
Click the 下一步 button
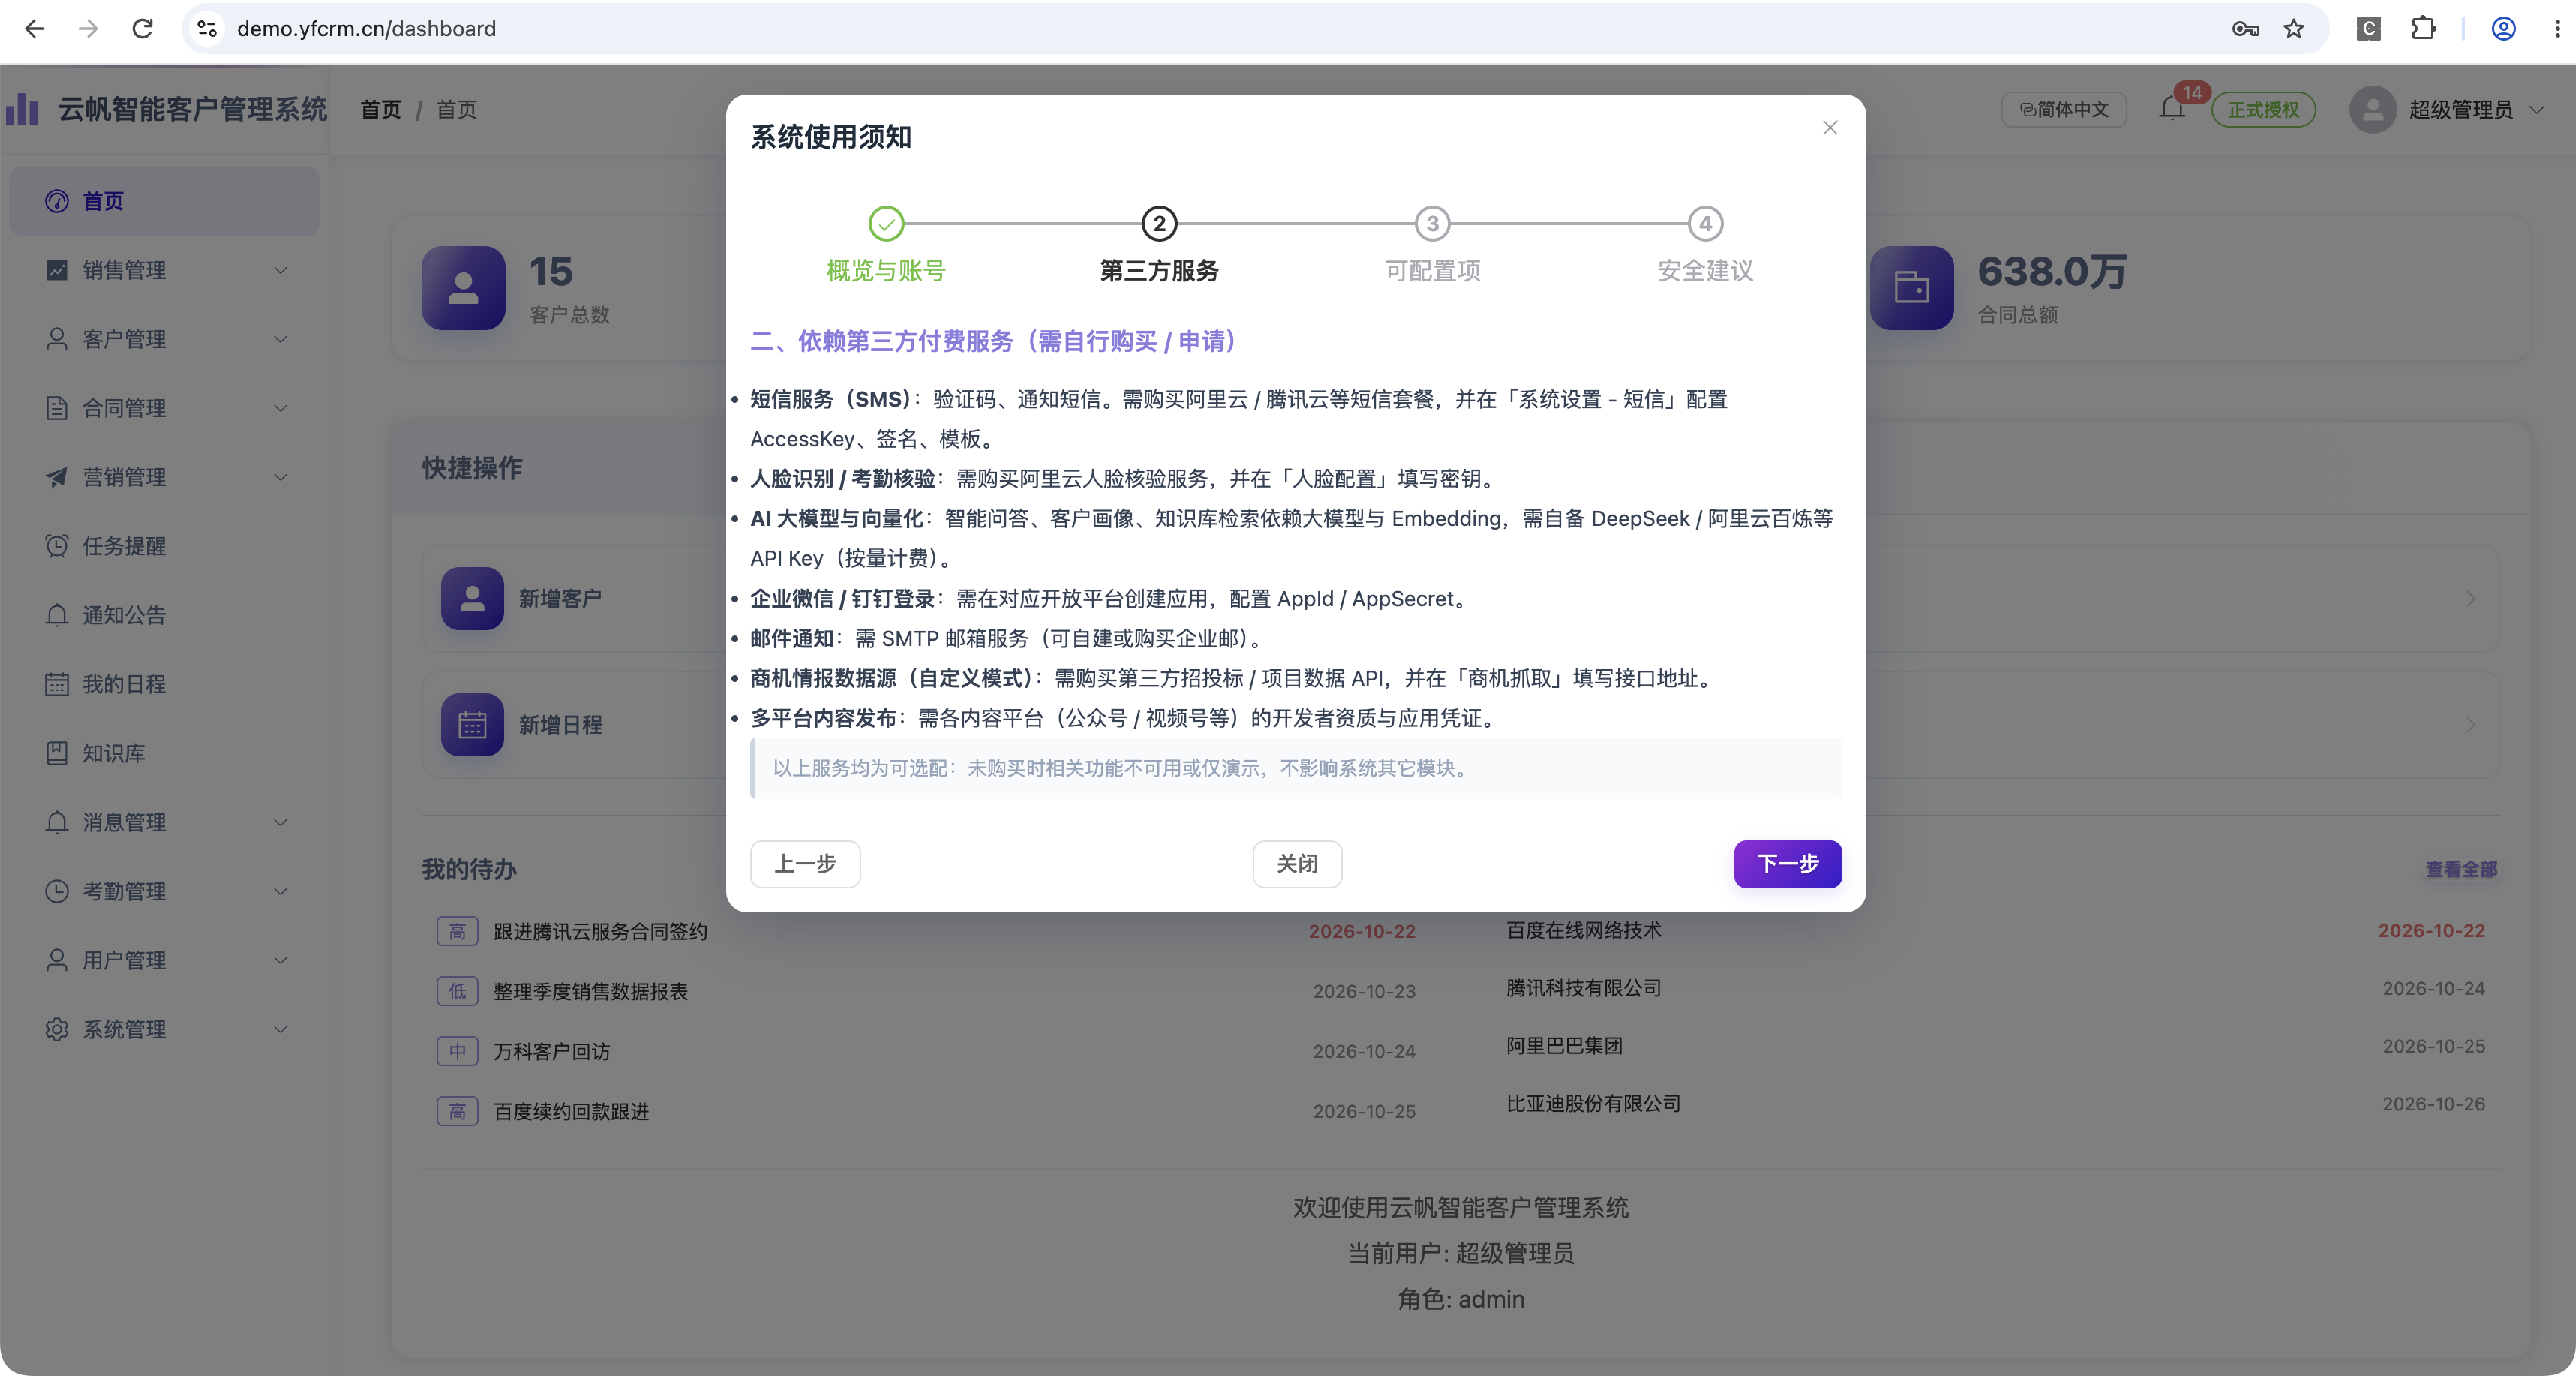pyautogui.click(x=1787, y=863)
